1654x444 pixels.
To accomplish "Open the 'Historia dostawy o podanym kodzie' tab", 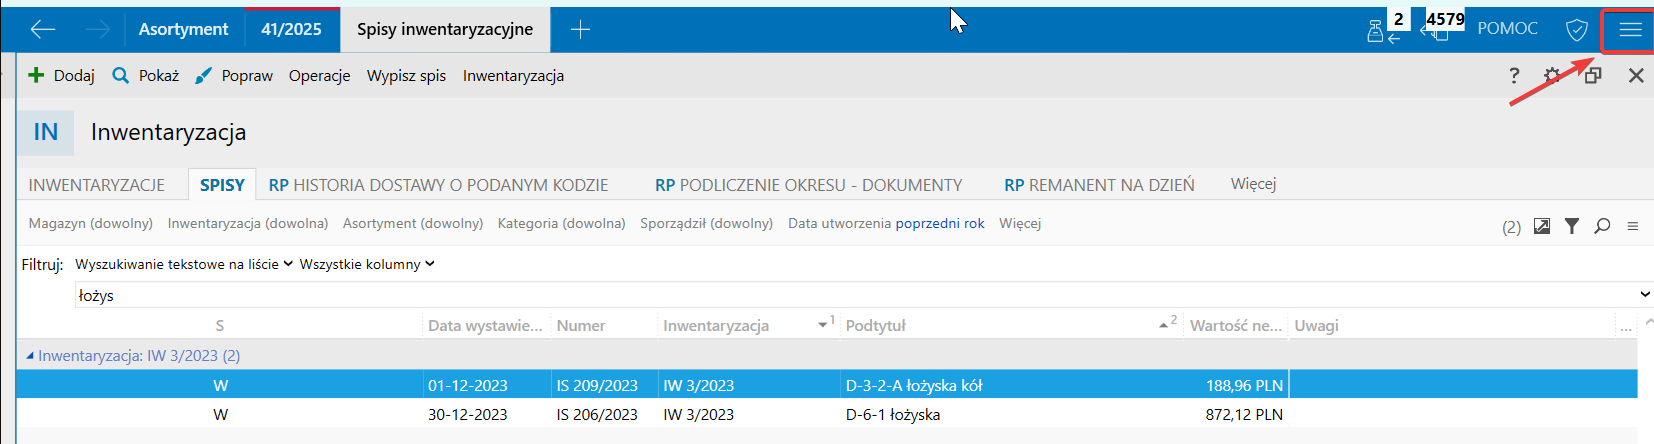I will point(438,185).
